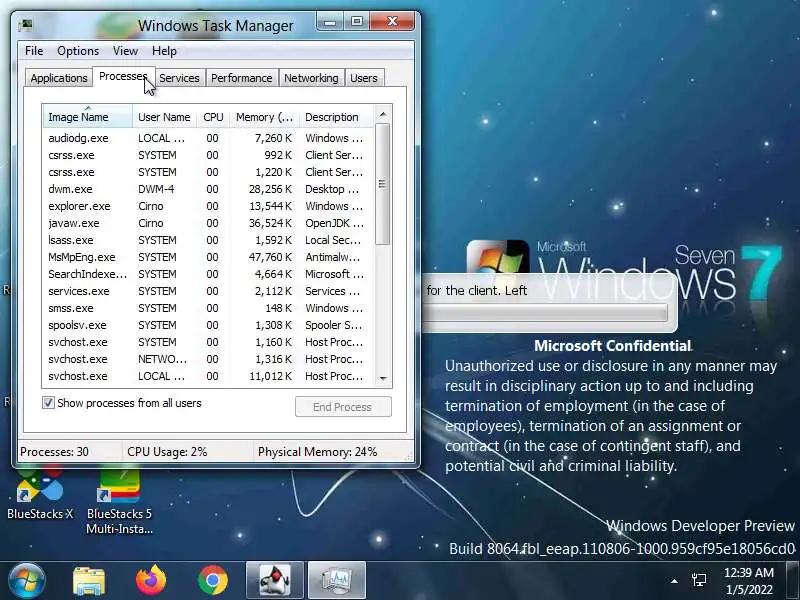Select the javaw.exe process
Image resolution: width=800 pixels, height=600 pixels.
point(208,223)
